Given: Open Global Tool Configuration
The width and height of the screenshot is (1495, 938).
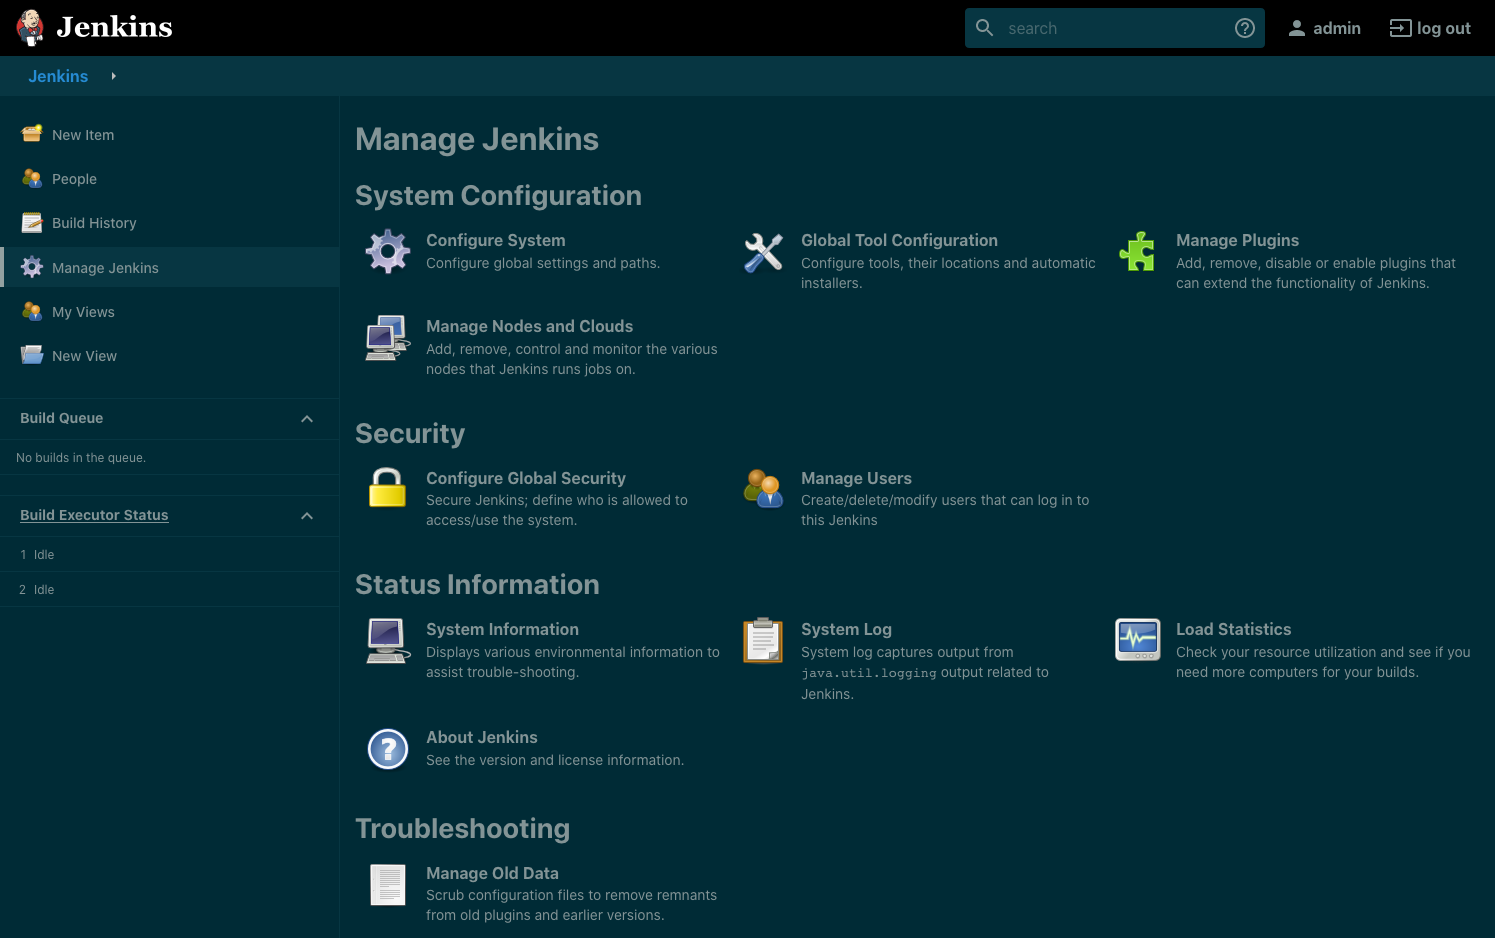Looking at the screenshot, I should pyautogui.click(x=899, y=240).
